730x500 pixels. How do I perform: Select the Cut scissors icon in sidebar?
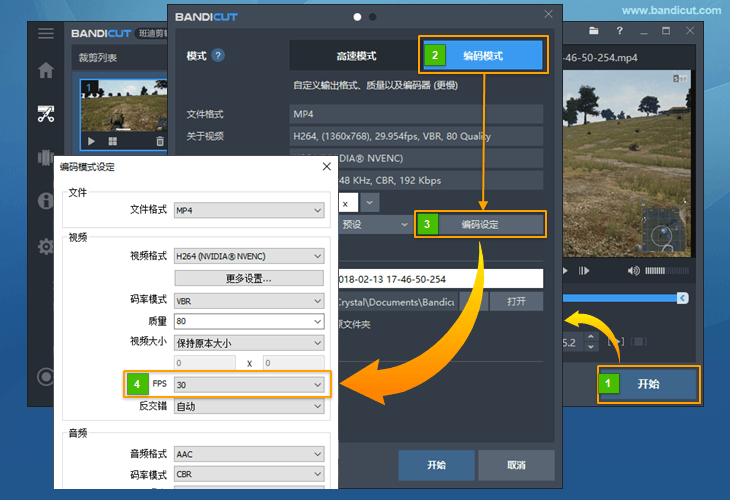point(46,114)
